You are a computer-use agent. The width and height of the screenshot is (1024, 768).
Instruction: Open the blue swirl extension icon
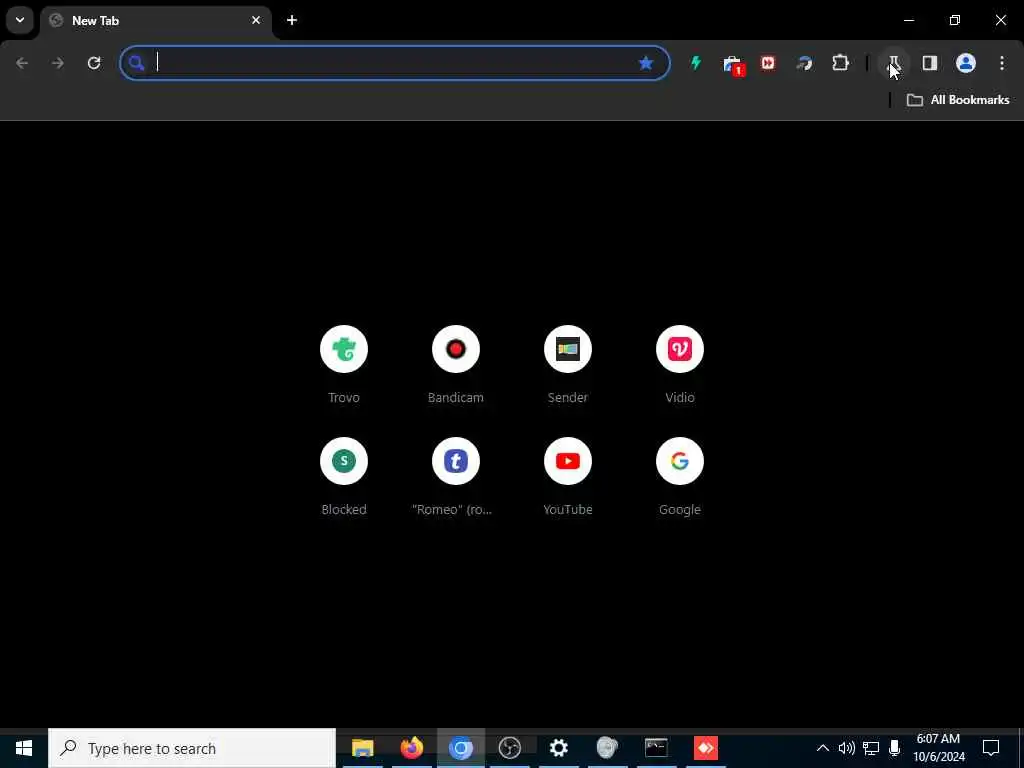click(x=805, y=63)
